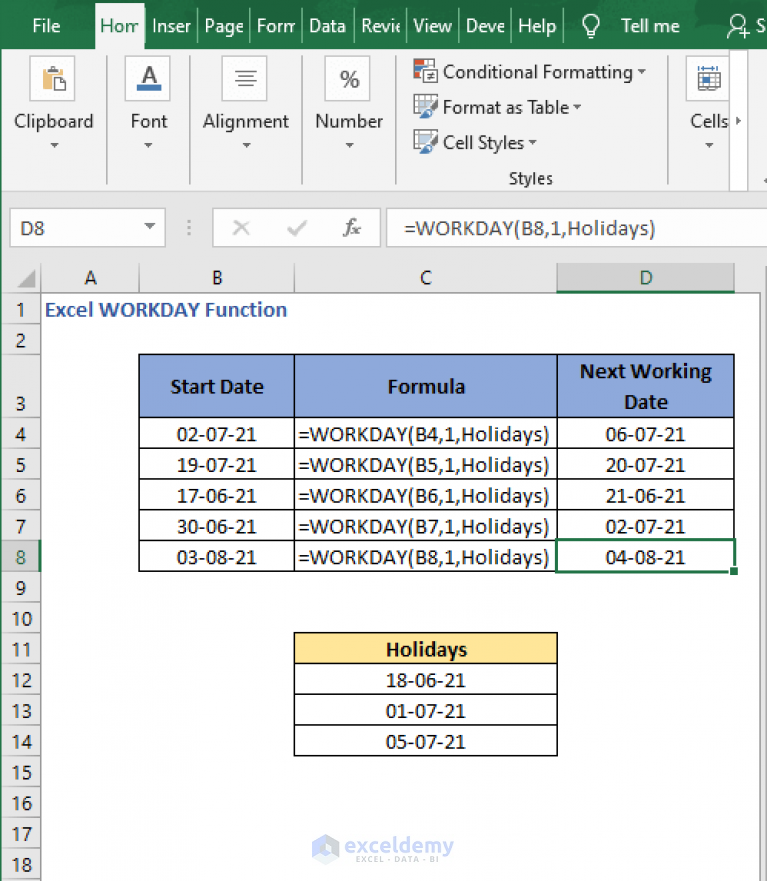Select result cell 21-06-21
The height and width of the screenshot is (881, 767).
pos(646,496)
